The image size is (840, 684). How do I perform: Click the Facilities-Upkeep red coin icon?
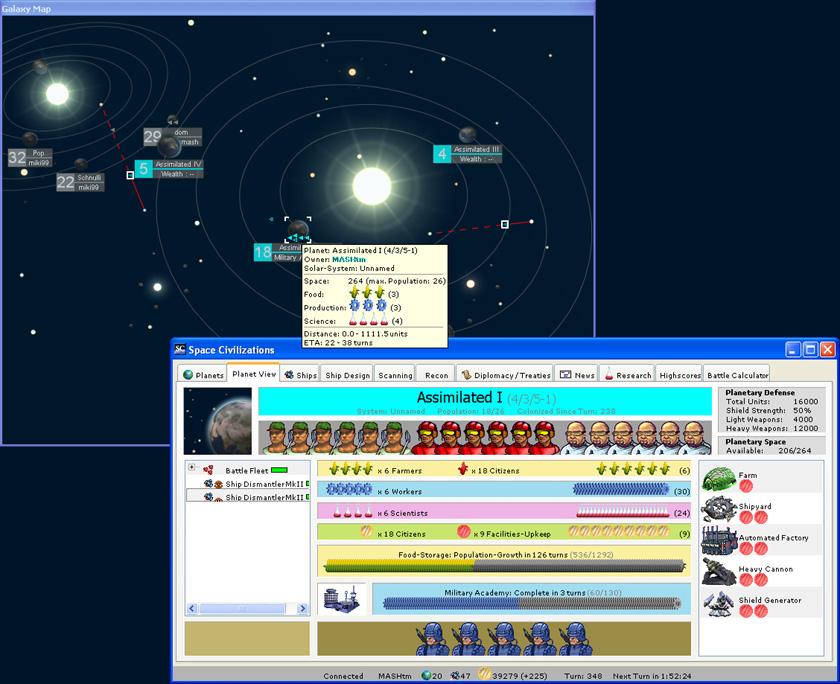click(x=463, y=532)
